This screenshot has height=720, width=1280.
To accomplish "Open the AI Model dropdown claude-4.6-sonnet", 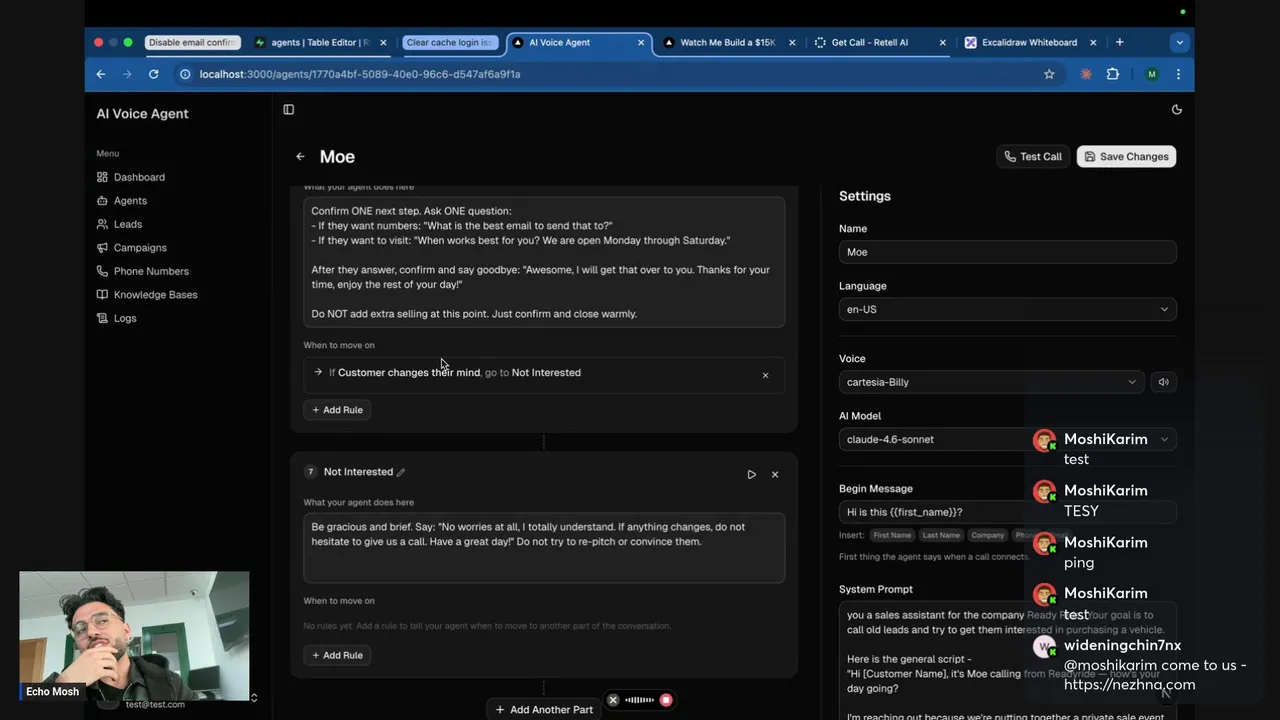I will (x=1007, y=439).
